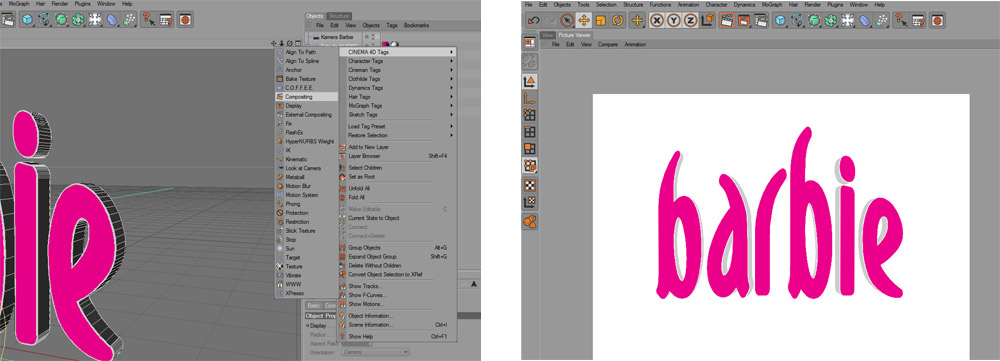Viewport: 1000px width, 361px height.
Task: Expand the CINEMA 4D Tags submenu
Action: point(398,52)
